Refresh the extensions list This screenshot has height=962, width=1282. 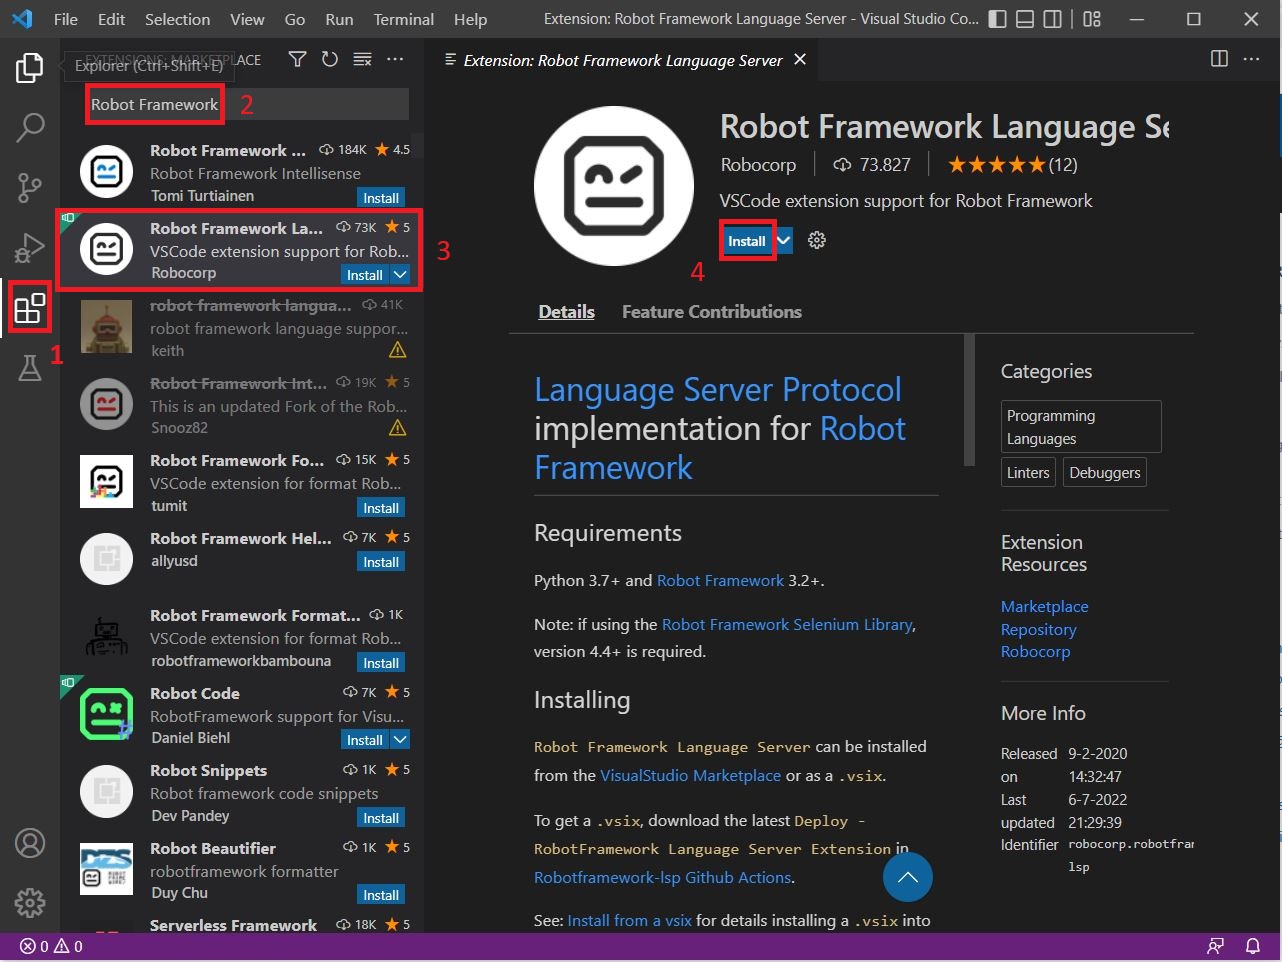(330, 60)
